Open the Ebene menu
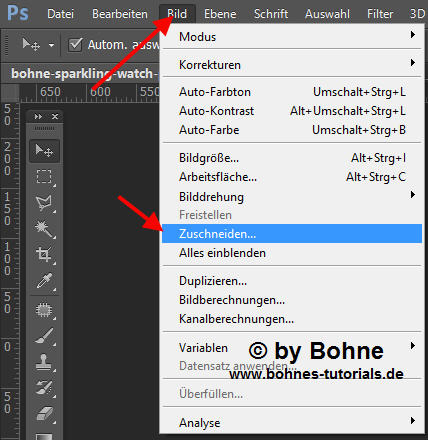The image size is (428, 440). pyautogui.click(x=220, y=14)
